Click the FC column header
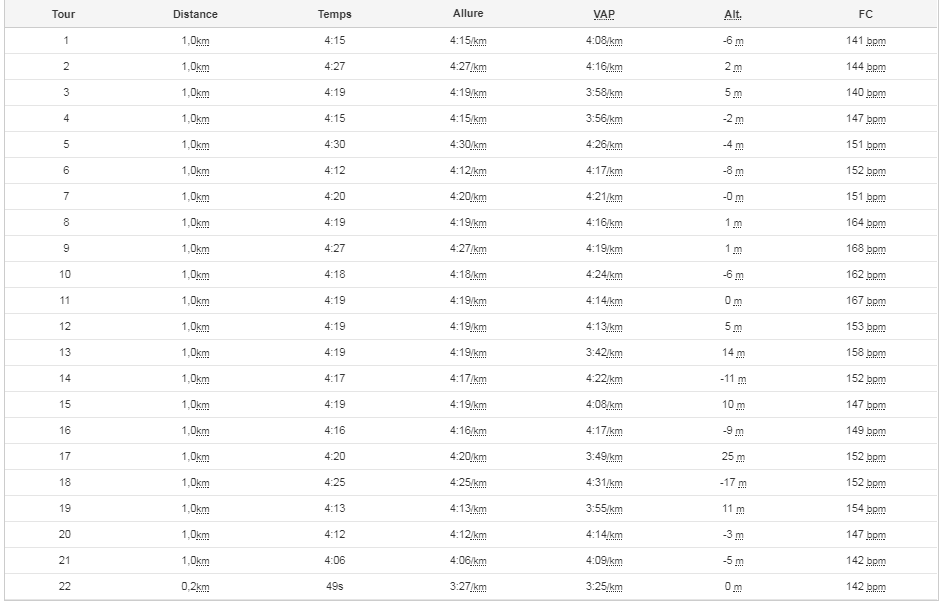Screen dimensions: 948x610 tap(865, 14)
